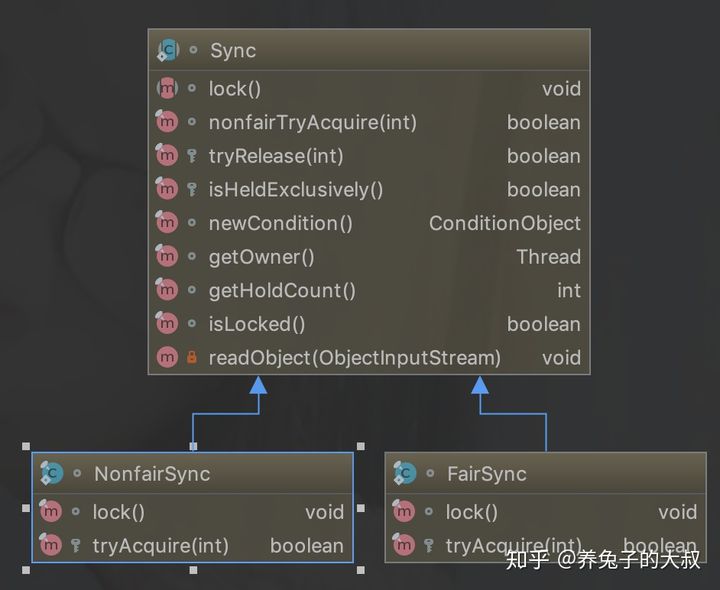This screenshot has height=590, width=720.
Task: Click the int return type of getHoldCount()
Action: (569, 291)
